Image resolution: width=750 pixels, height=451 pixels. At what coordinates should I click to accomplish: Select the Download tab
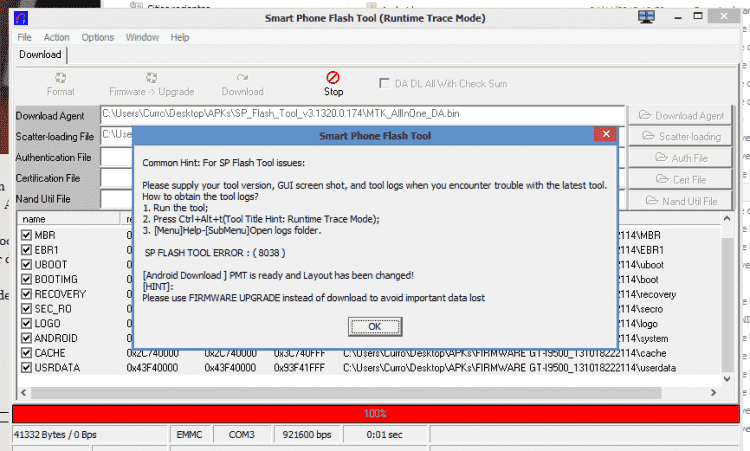(40, 55)
